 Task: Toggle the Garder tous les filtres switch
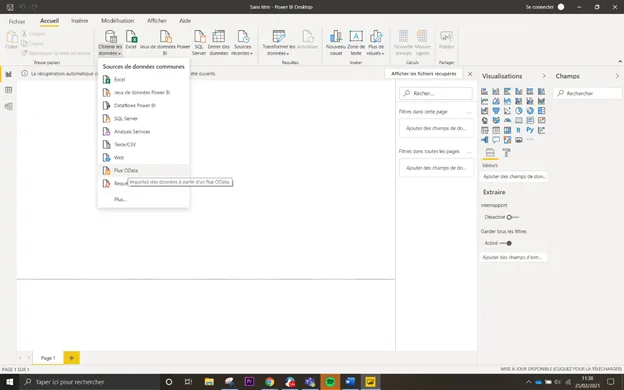[506, 243]
